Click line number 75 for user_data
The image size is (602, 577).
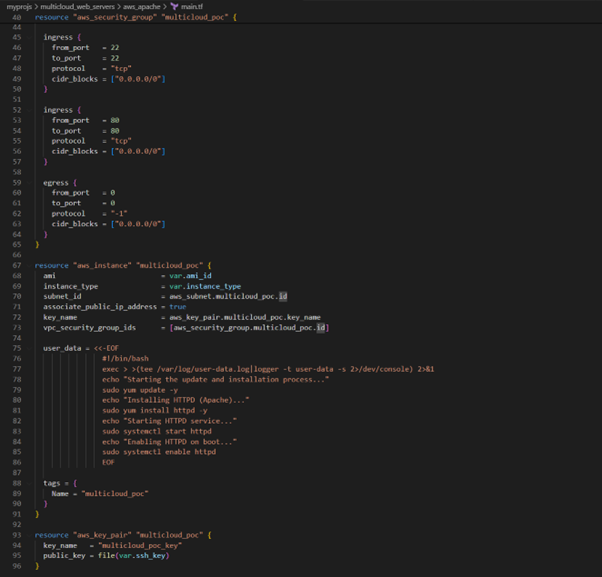point(17,348)
